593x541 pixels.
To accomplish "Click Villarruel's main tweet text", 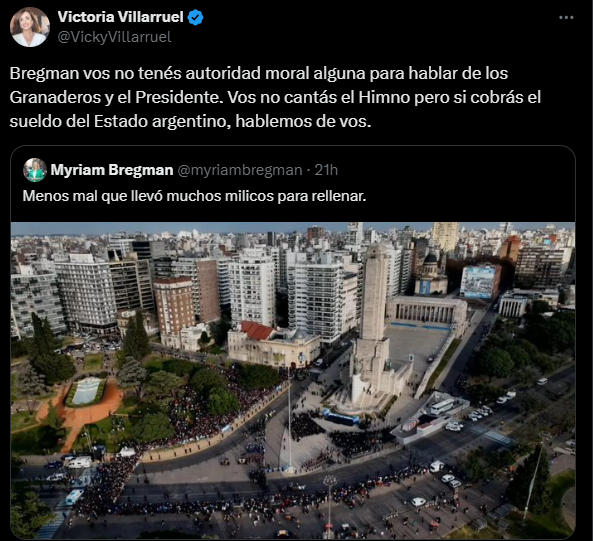I will point(275,97).
